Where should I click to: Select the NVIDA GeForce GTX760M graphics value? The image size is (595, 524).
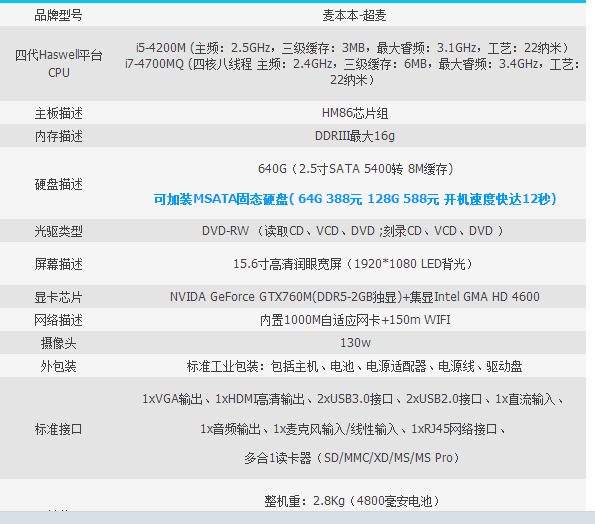coord(354,297)
